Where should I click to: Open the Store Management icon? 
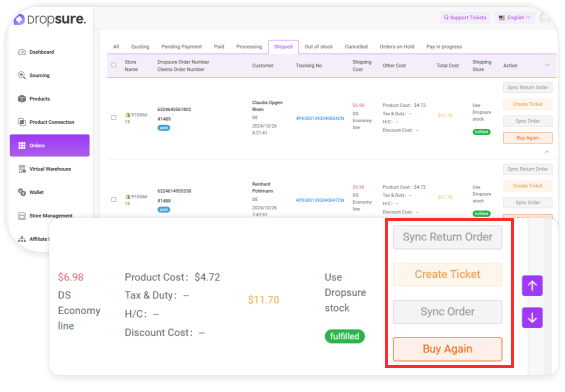point(22,215)
